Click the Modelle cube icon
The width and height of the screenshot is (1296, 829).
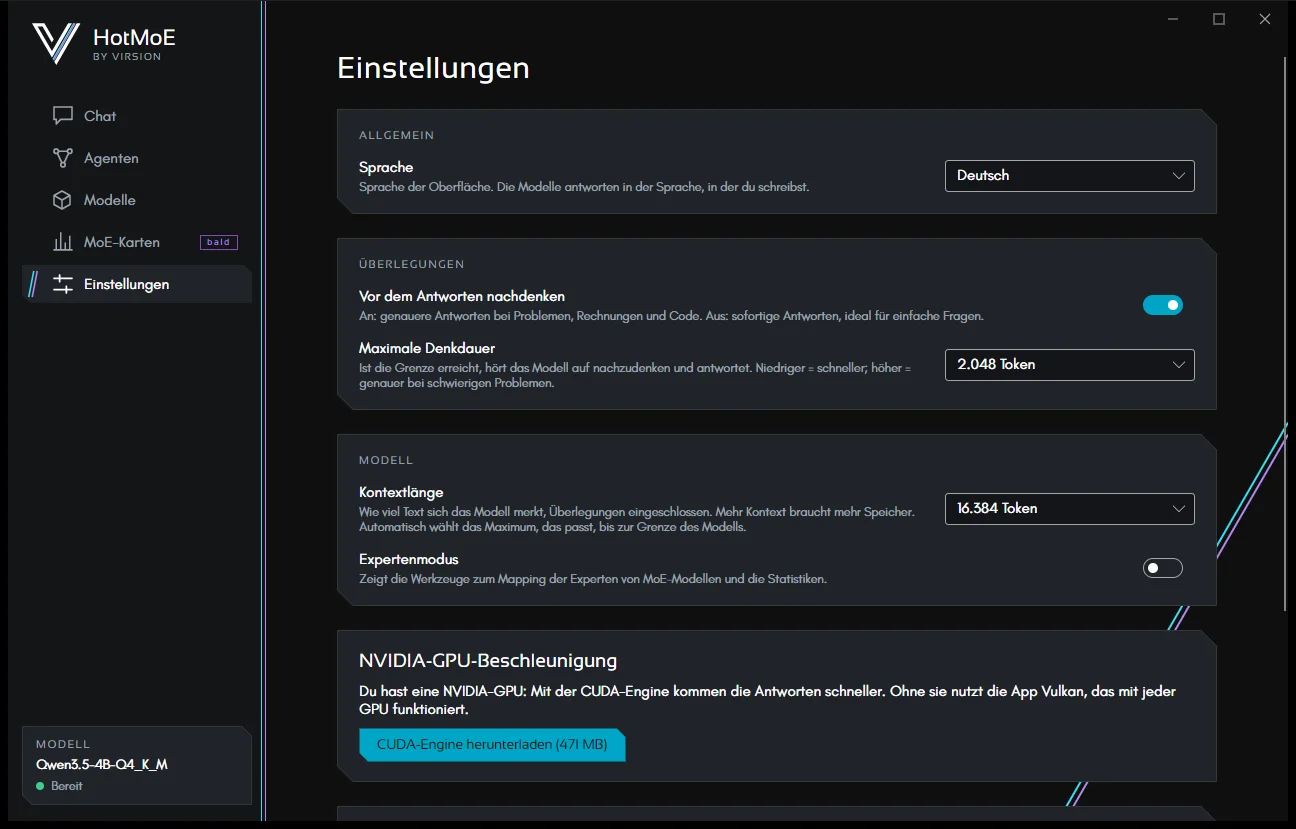point(63,200)
